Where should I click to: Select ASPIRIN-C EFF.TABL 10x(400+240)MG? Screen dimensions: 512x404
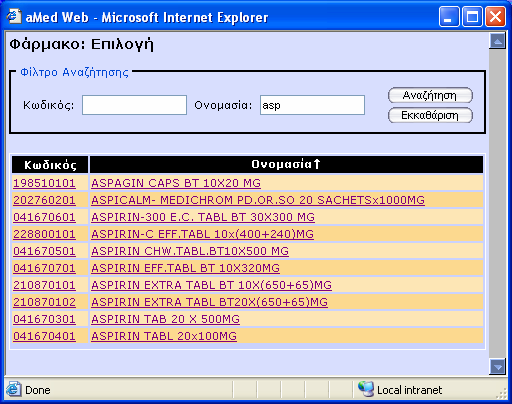202,234
